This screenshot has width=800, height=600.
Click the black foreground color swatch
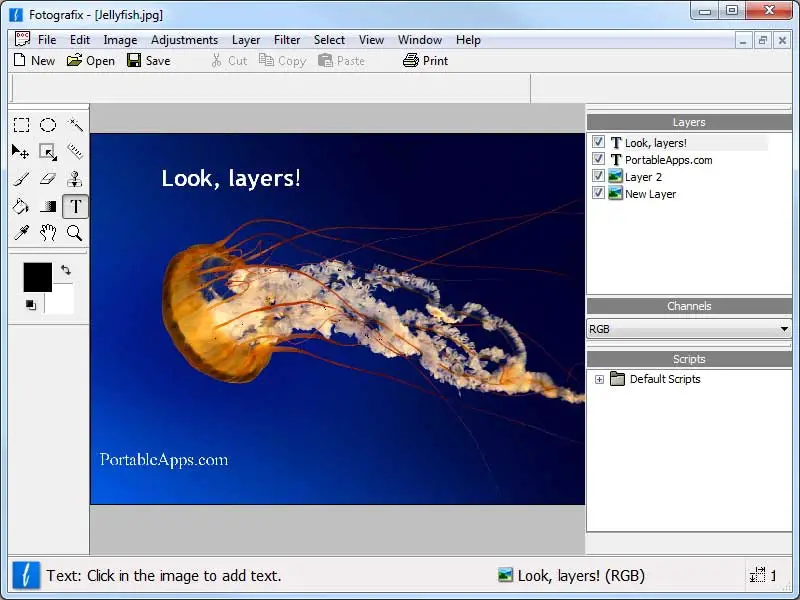(37, 277)
